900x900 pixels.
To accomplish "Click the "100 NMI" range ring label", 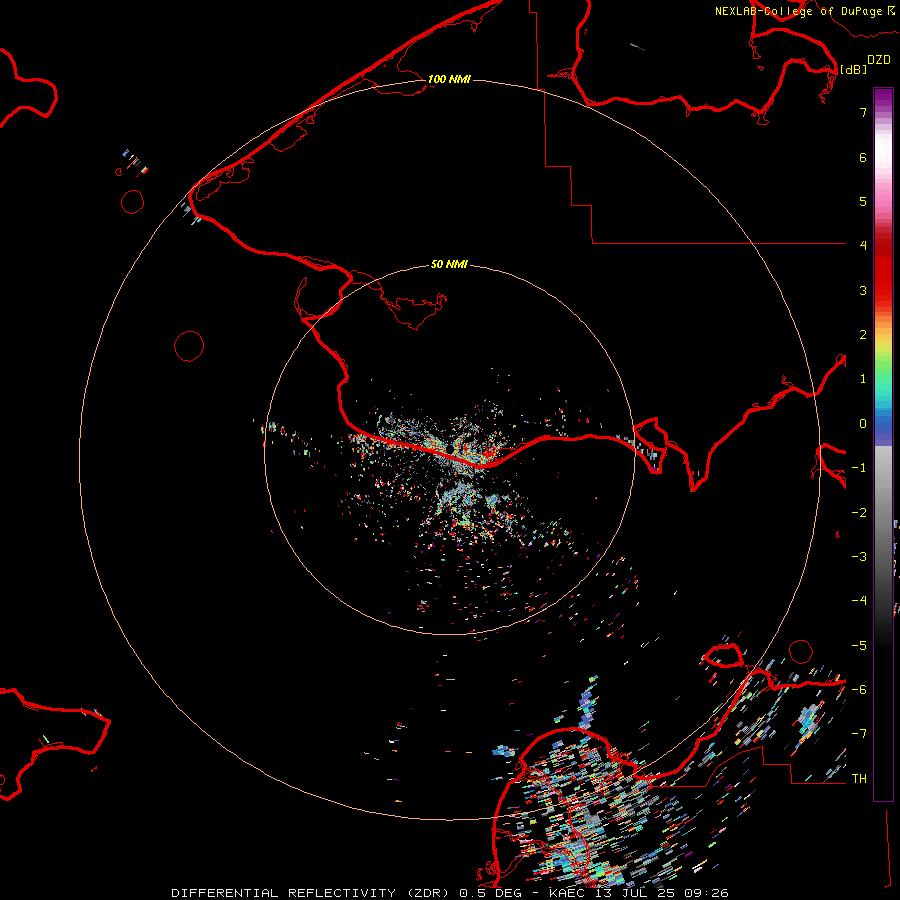I will tap(449, 79).
